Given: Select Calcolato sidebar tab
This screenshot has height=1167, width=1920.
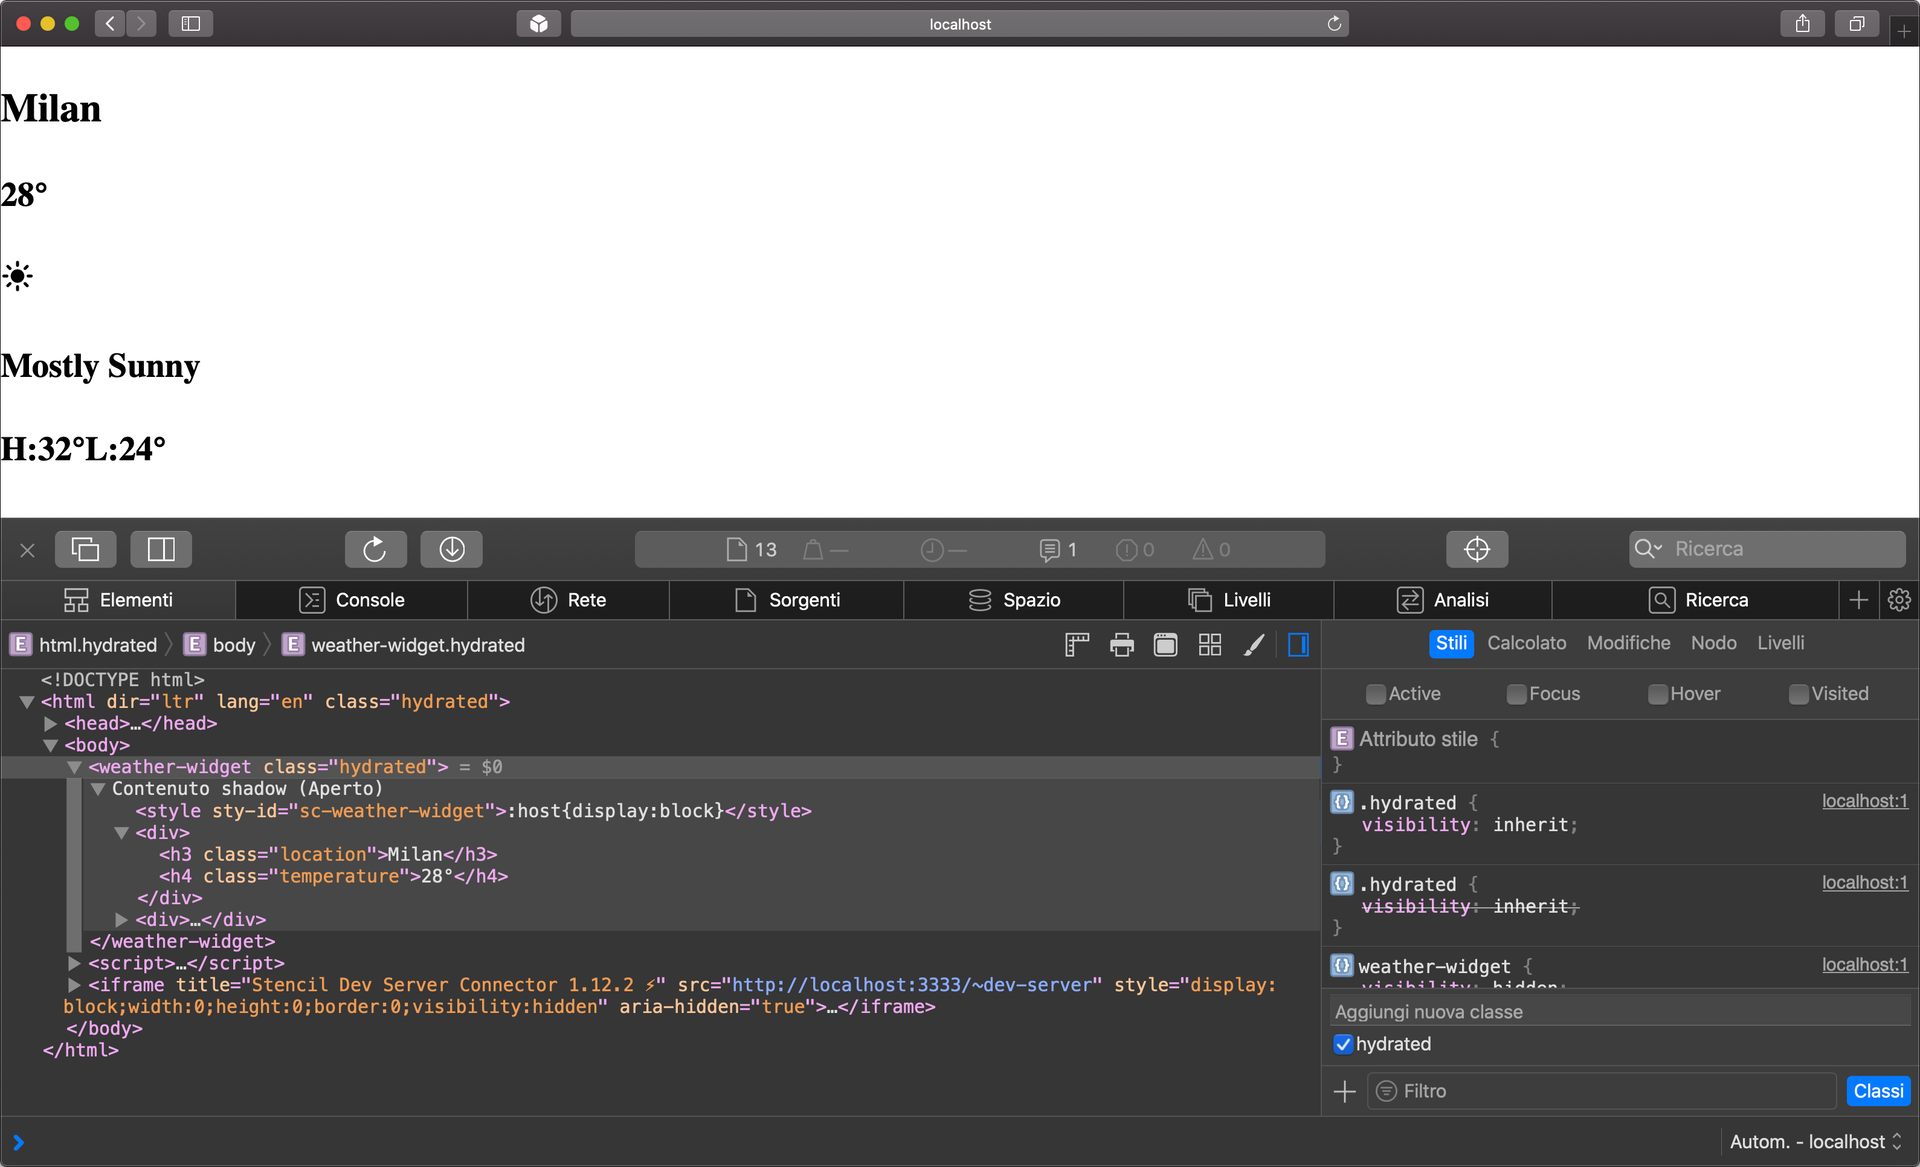Looking at the screenshot, I should click(1527, 643).
